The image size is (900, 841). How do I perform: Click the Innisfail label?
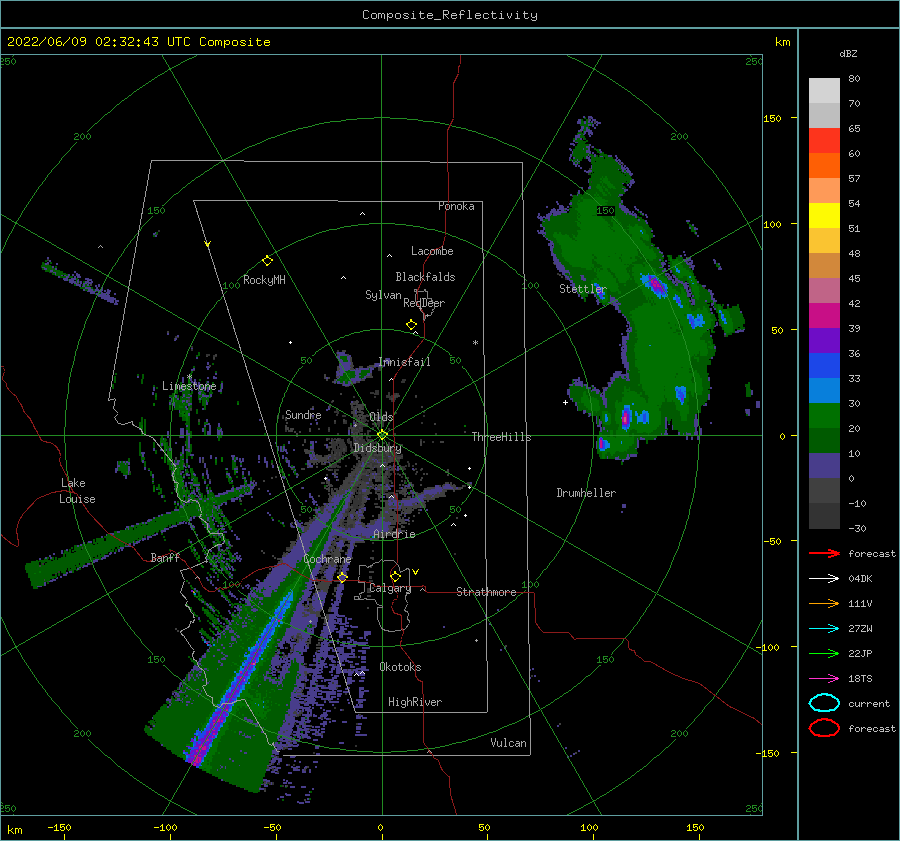pos(404,362)
